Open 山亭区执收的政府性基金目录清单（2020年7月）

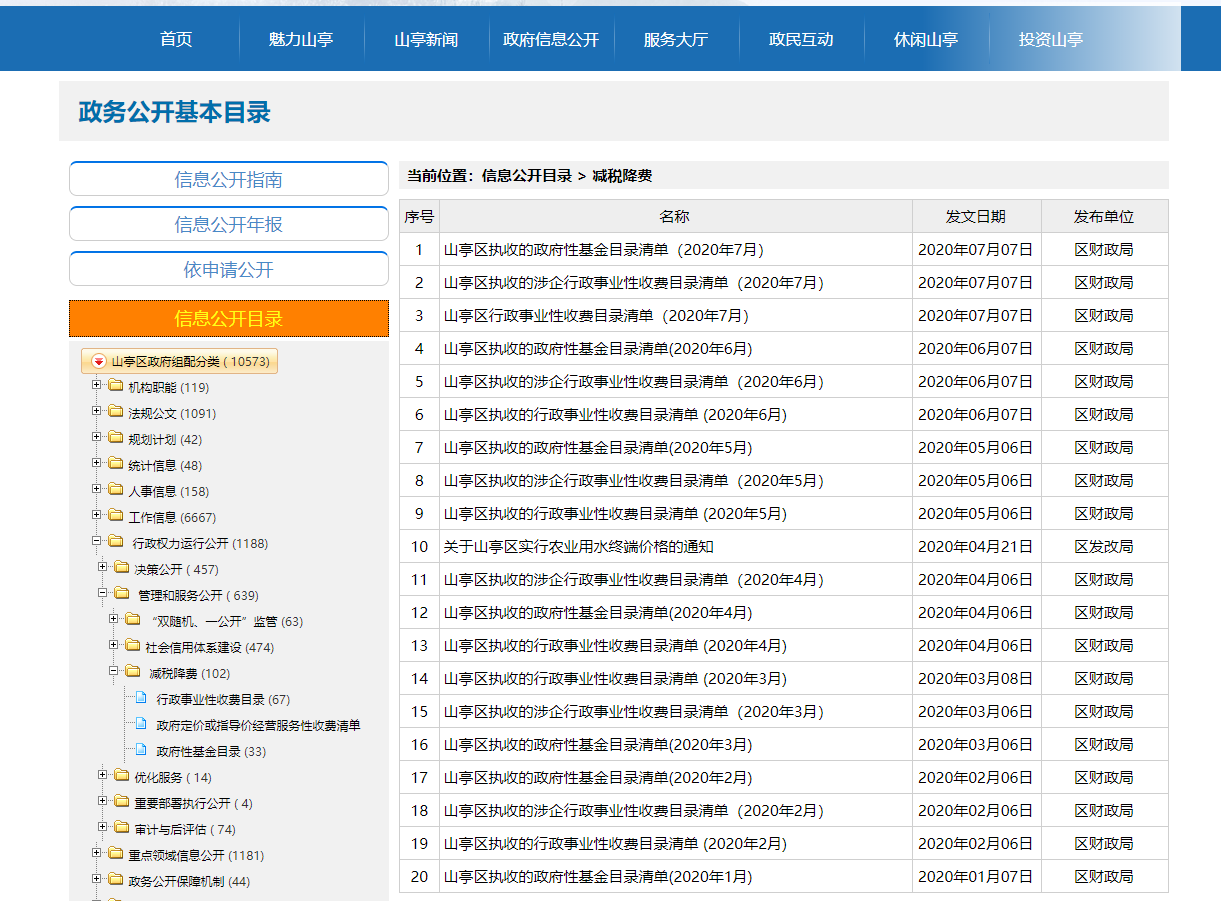tap(604, 250)
